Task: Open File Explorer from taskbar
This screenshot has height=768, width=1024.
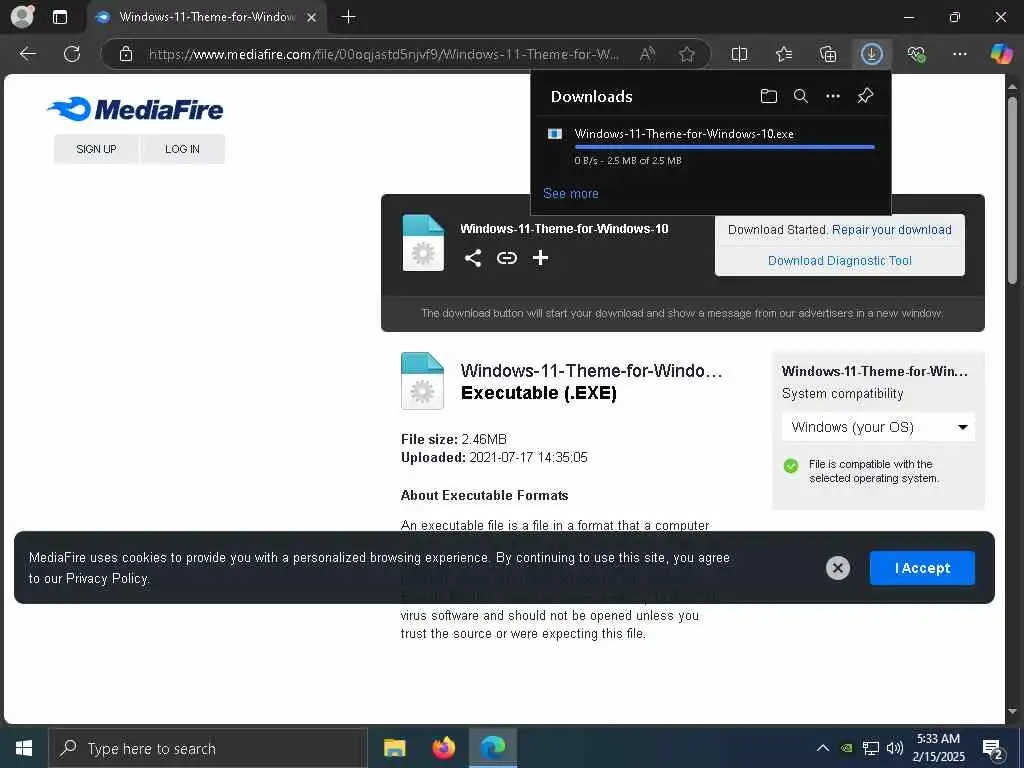Action: [394, 748]
